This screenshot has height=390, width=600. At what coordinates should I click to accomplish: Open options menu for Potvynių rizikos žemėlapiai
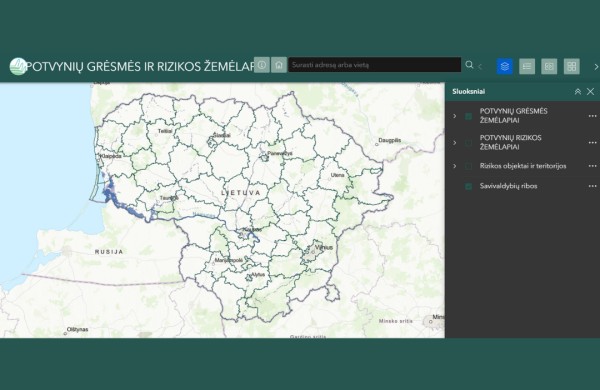592,143
